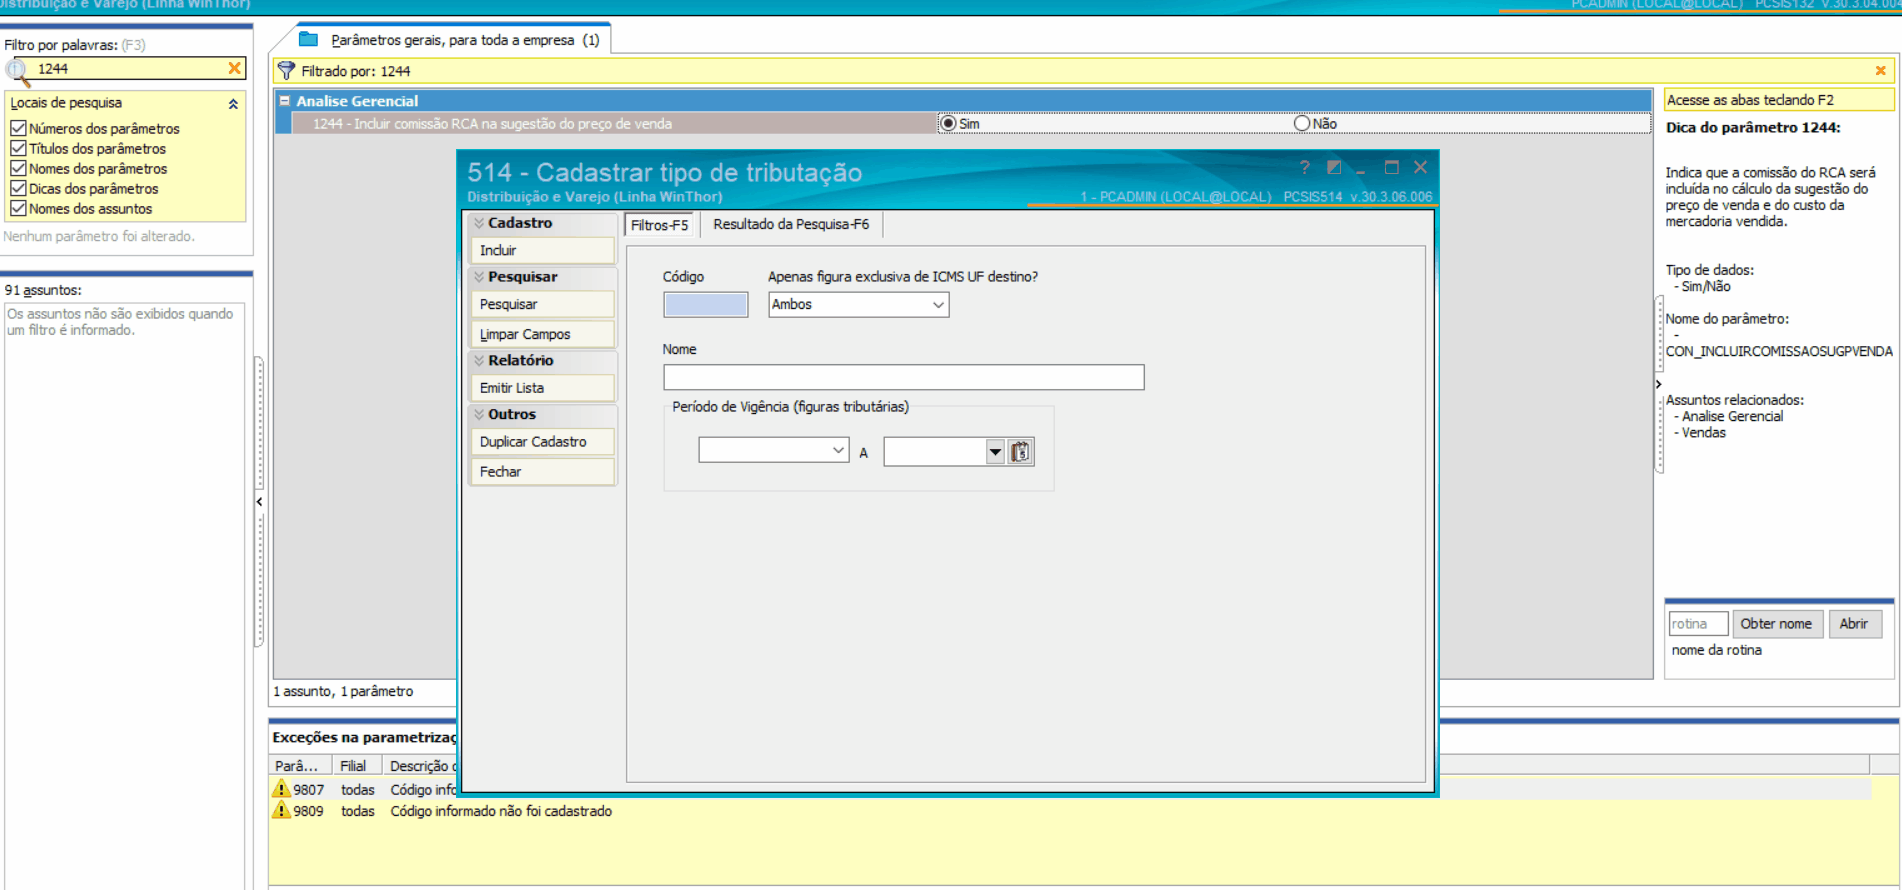Click the help question mark in window 514
This screenshot has height=890, width=1902.
tap(1304, 168)
